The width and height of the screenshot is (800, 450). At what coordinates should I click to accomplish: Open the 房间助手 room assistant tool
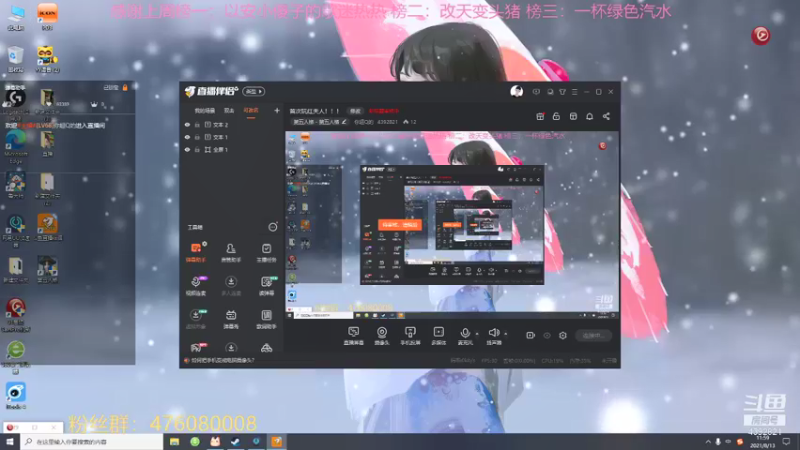point(266,318)
